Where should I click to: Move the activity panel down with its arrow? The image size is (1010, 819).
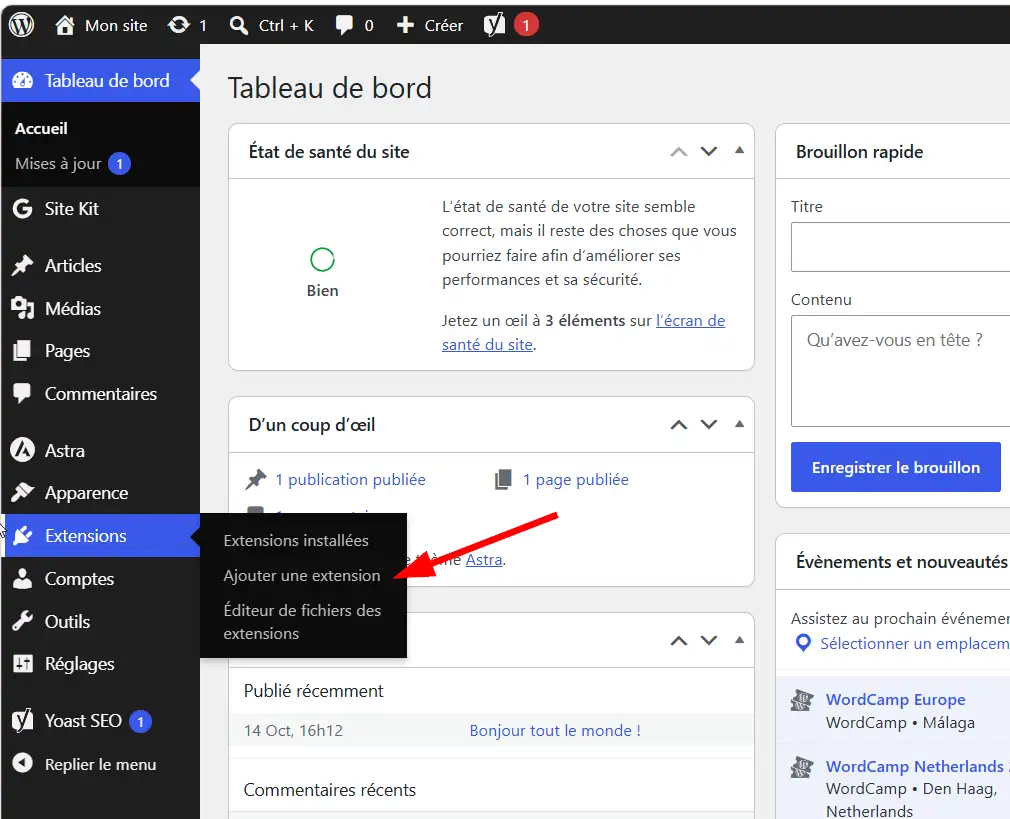pos(709,641)
